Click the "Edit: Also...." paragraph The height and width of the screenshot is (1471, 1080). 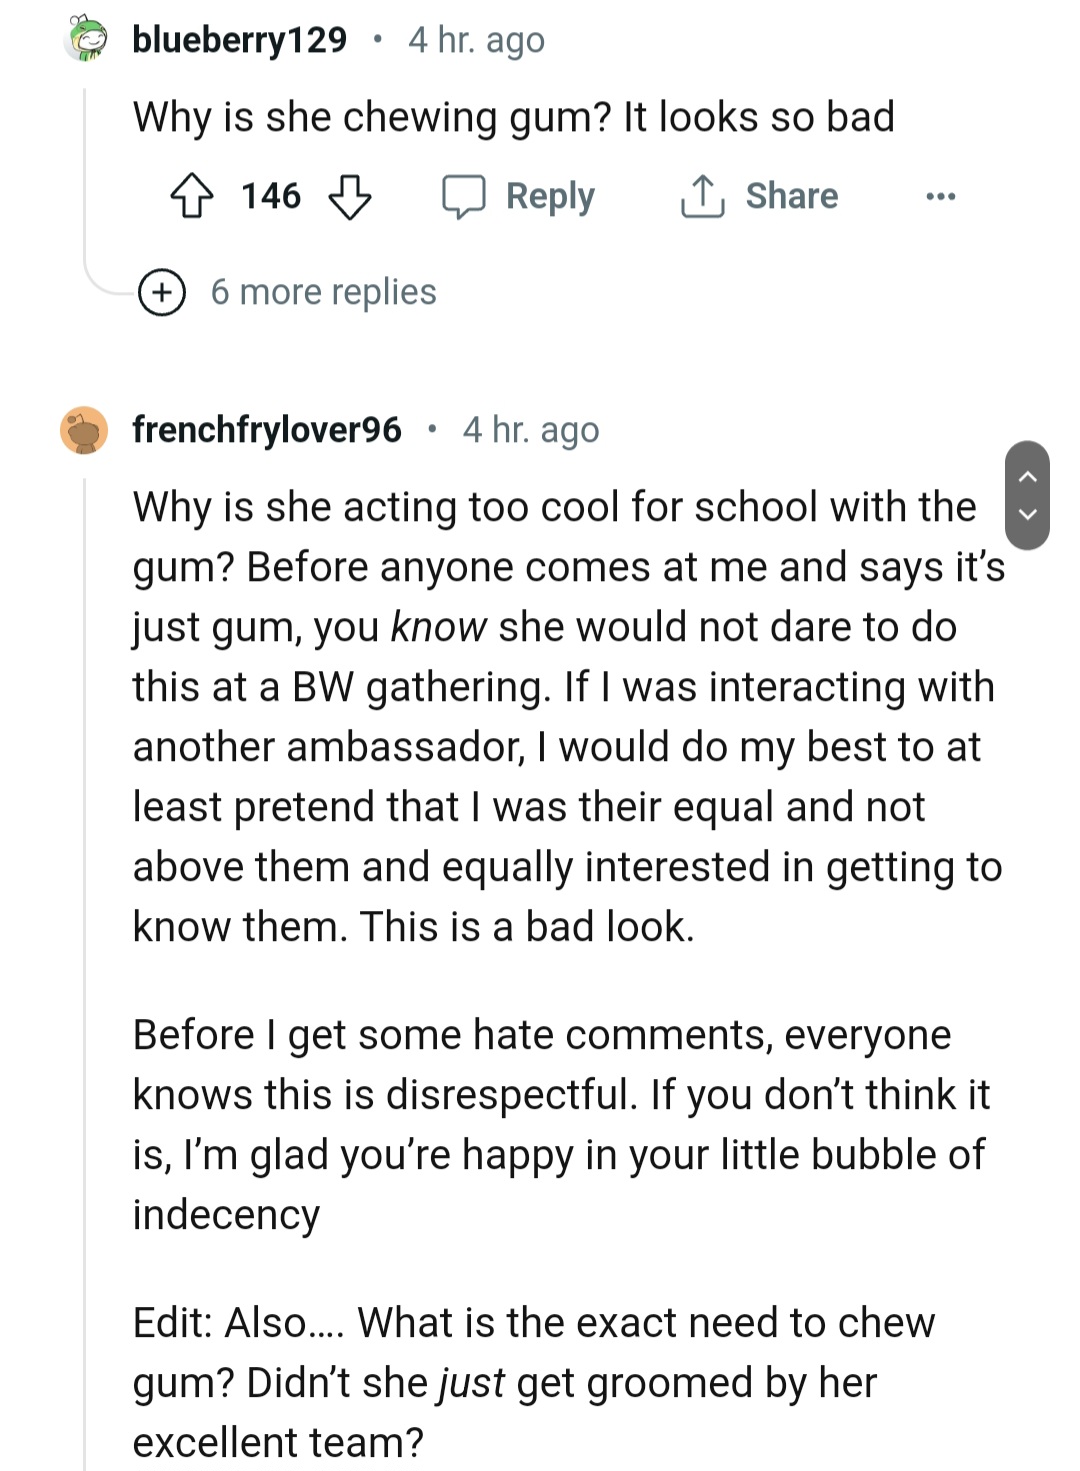(533, 1382)
